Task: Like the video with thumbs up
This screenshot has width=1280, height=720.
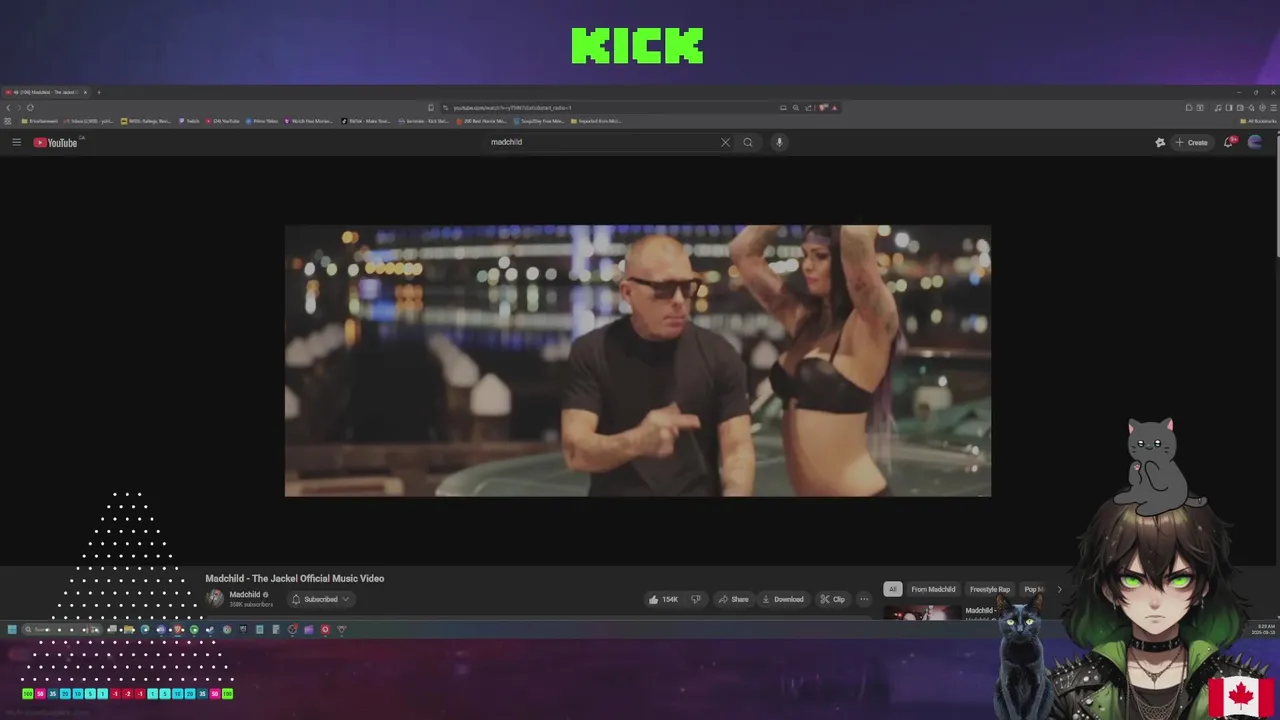Action: [x=663, y=599]
